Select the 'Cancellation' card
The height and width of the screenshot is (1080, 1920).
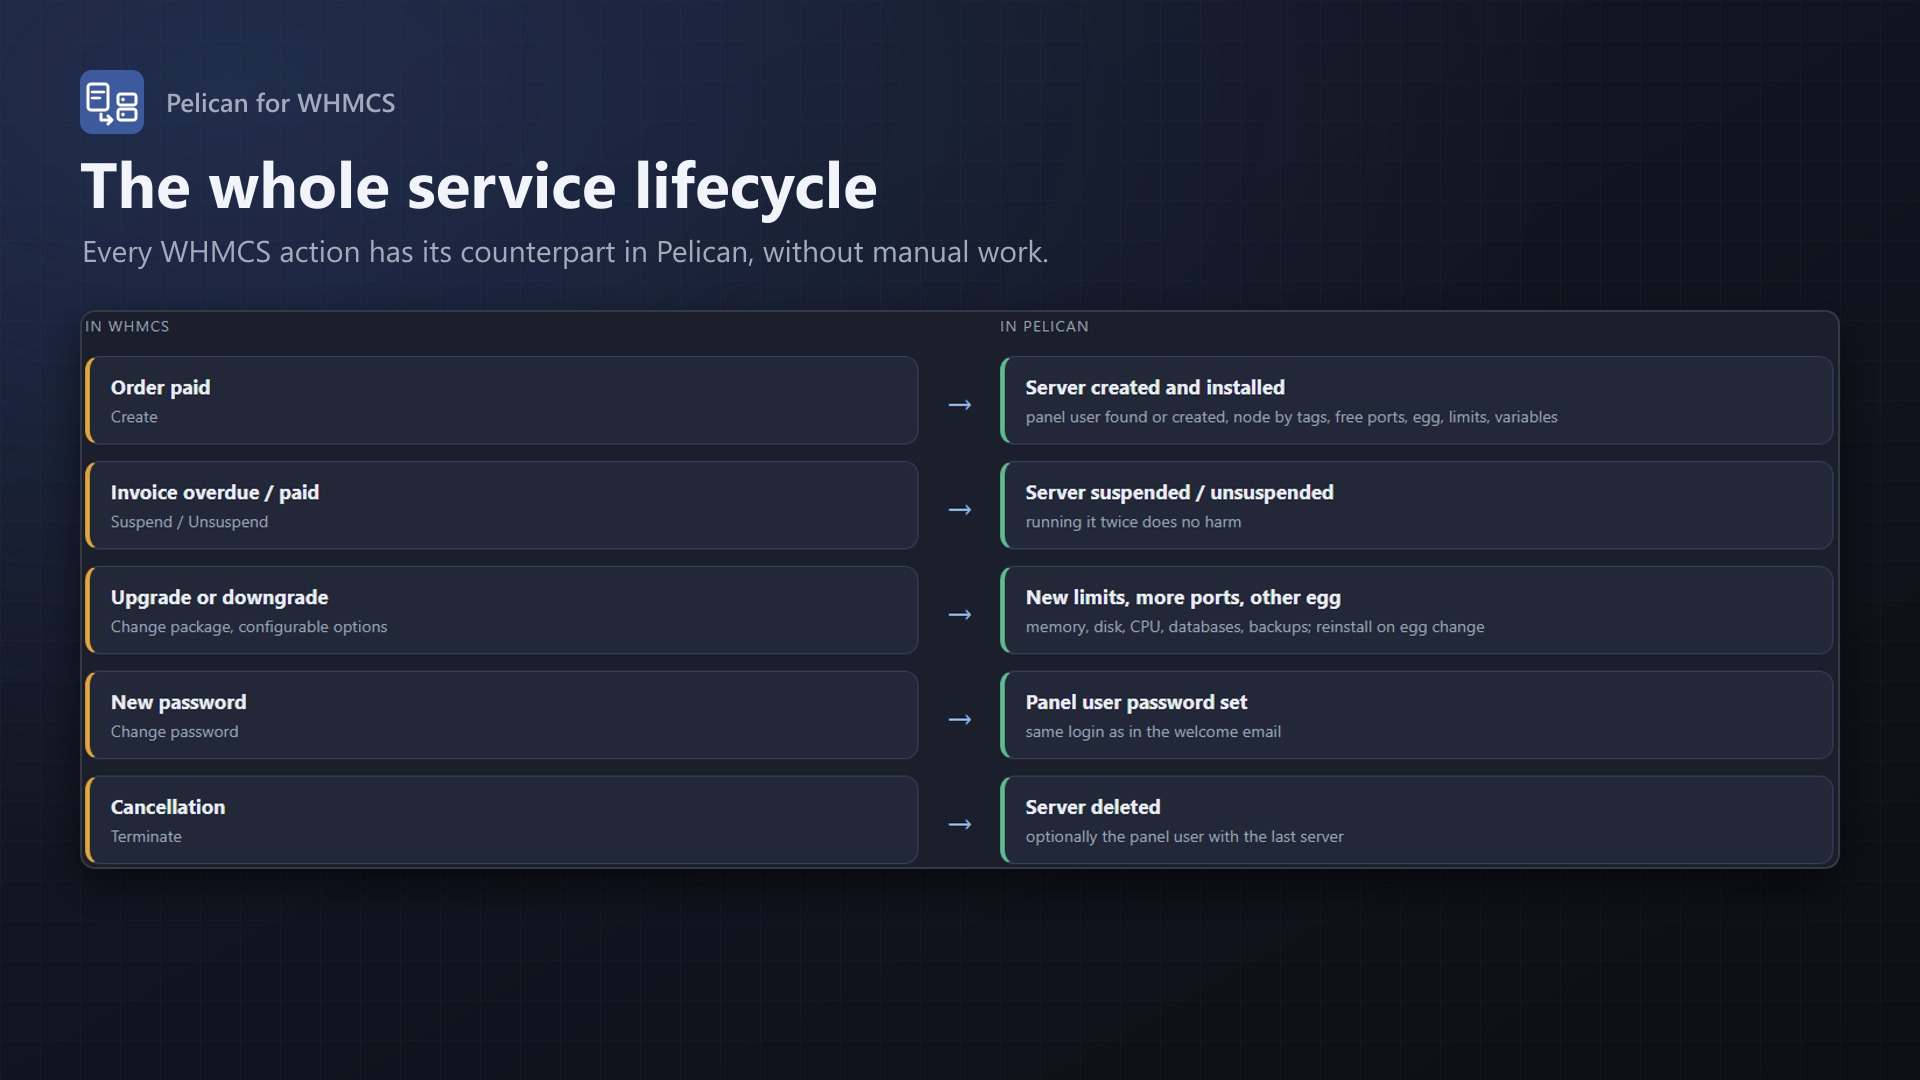pyautogui.click(x=502, y=820)
